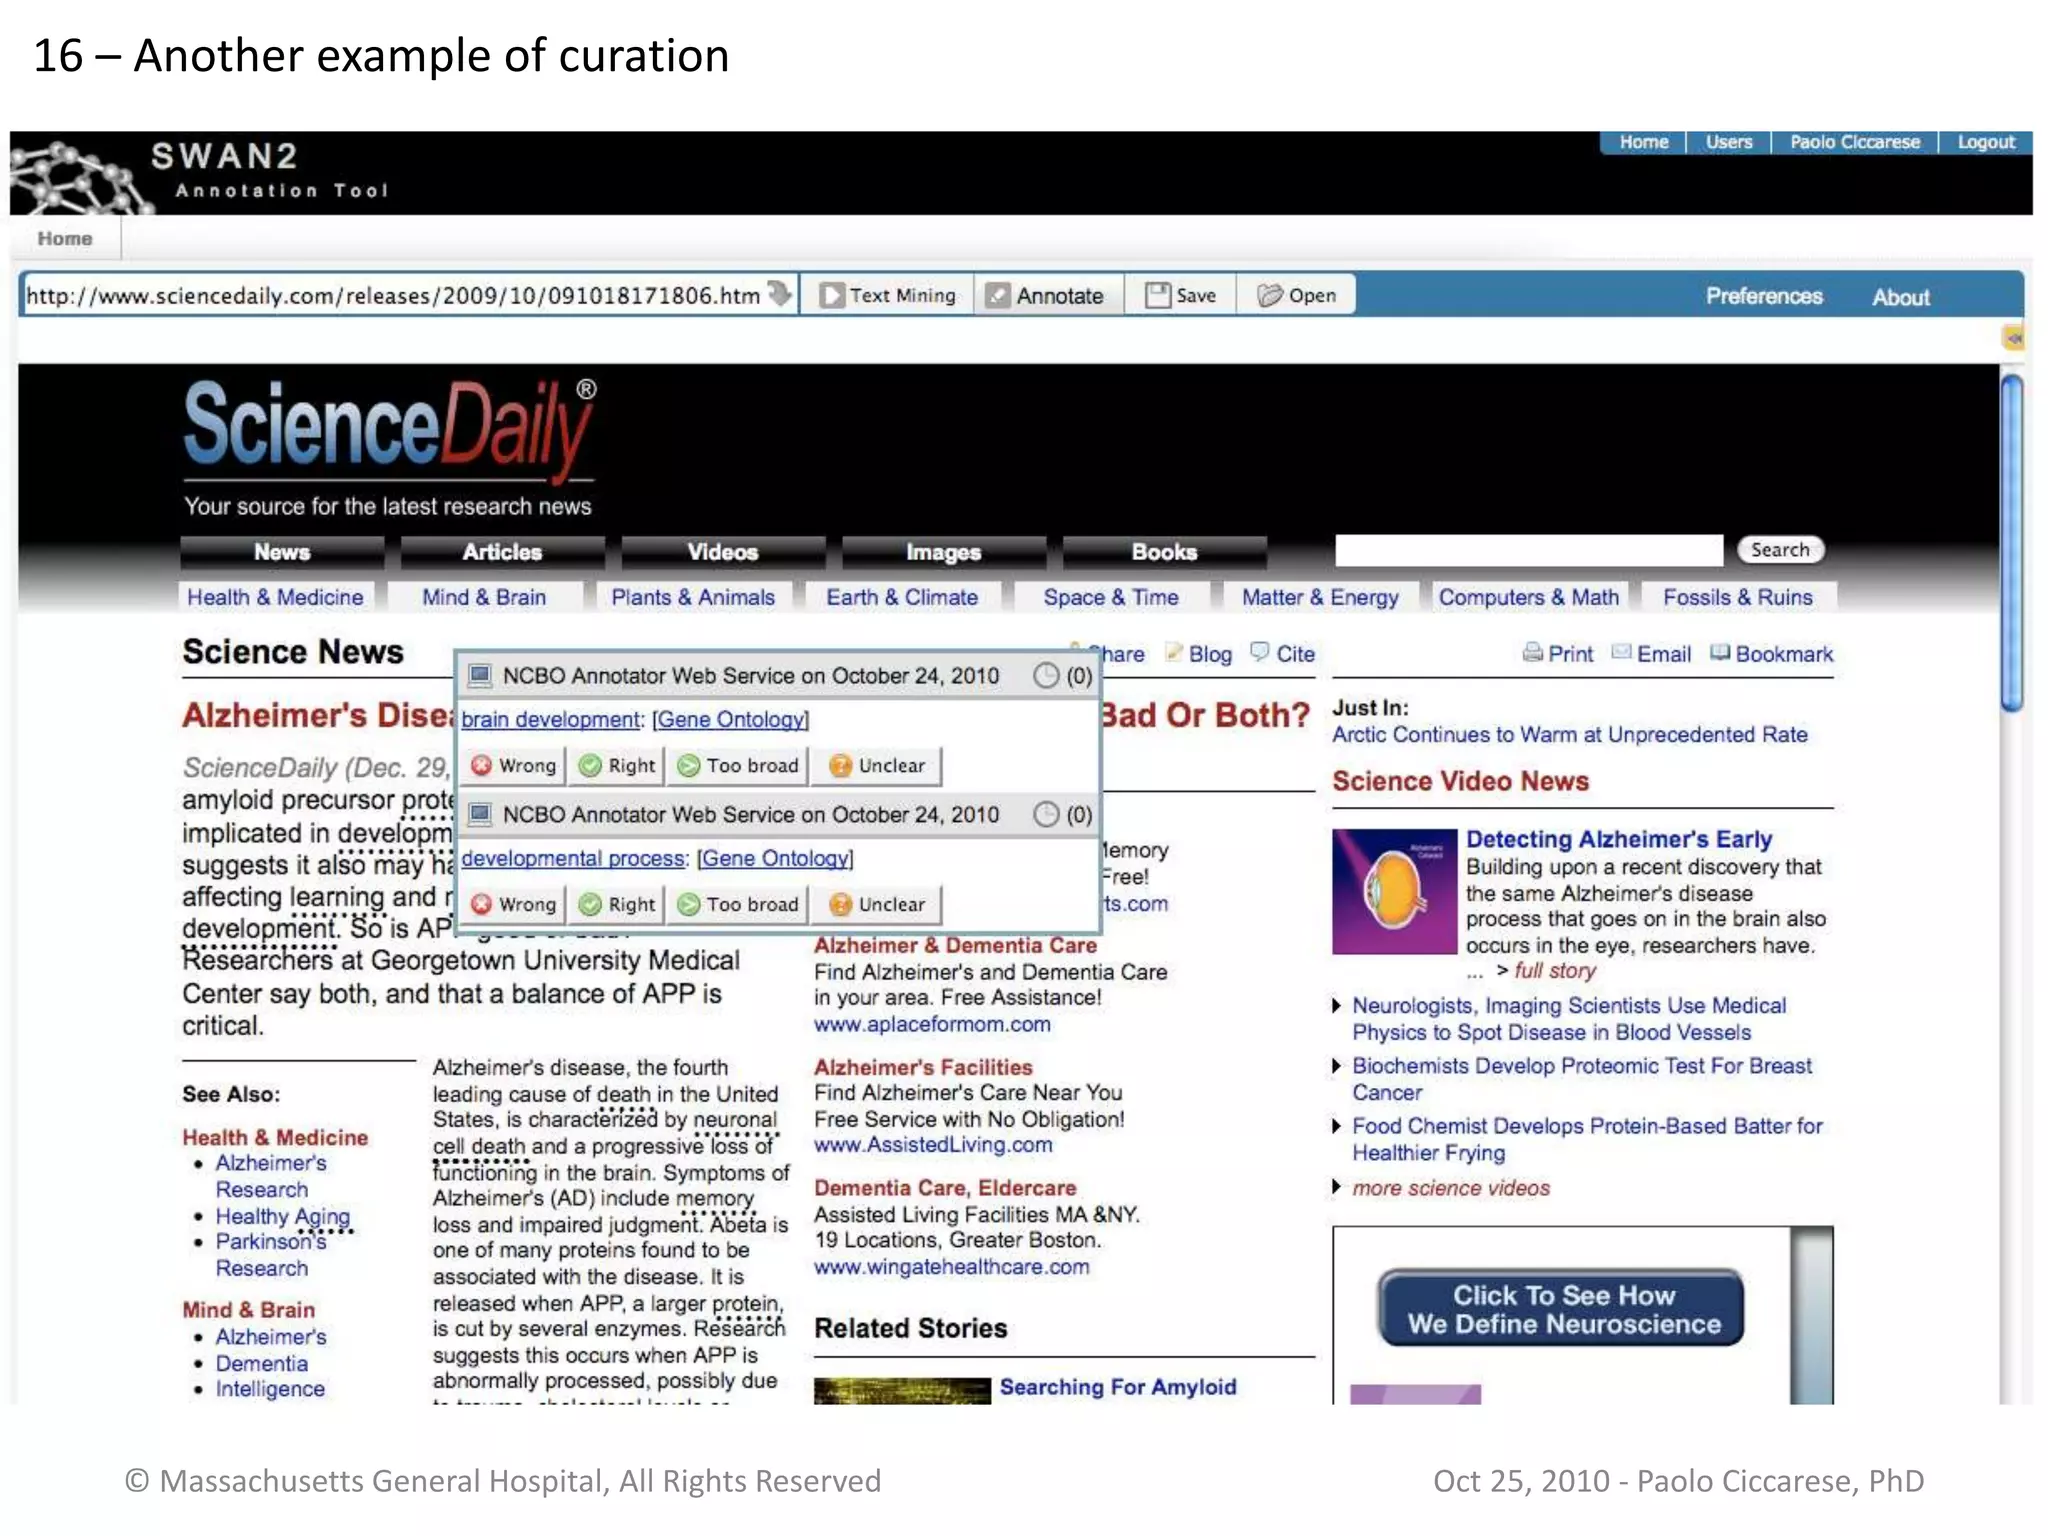Flag brain development annotation as Unclear

[x=876, y=765]
